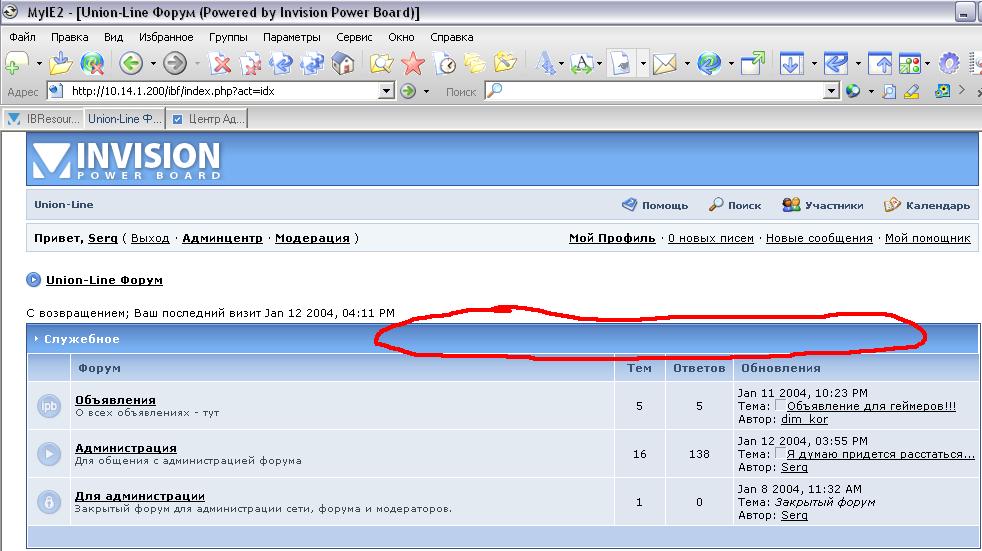The width and height of the screenshot is (982, 551).
Task: Click the locked Для администрации forum icon
Action: click(49, 502)
